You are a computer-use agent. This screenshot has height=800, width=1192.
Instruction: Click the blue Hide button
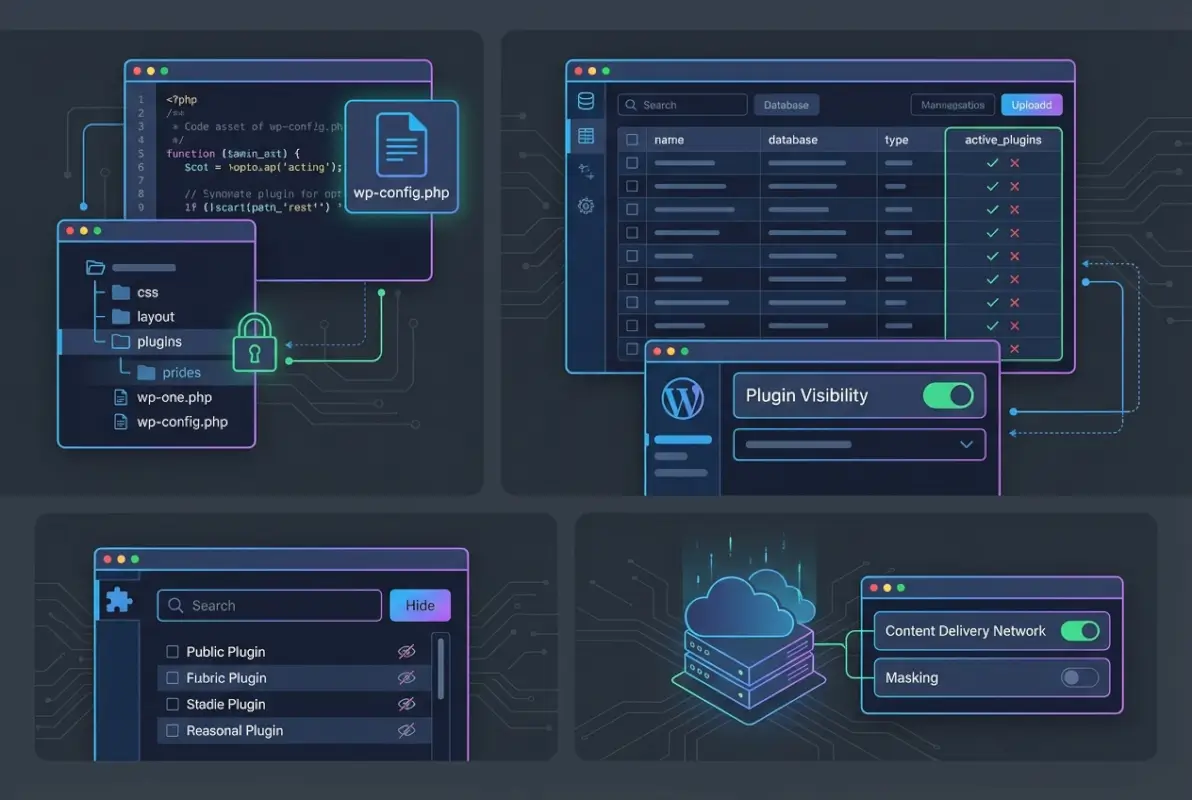[x=420, y=605]
